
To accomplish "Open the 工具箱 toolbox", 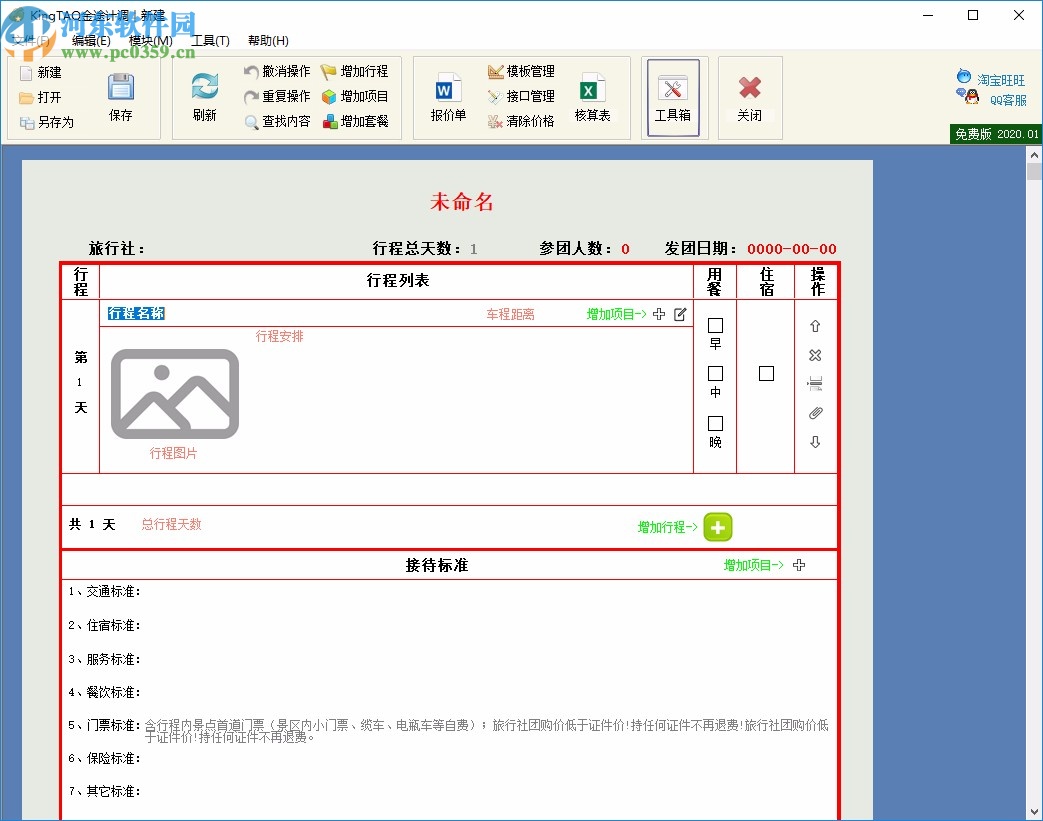I will 674,95.
